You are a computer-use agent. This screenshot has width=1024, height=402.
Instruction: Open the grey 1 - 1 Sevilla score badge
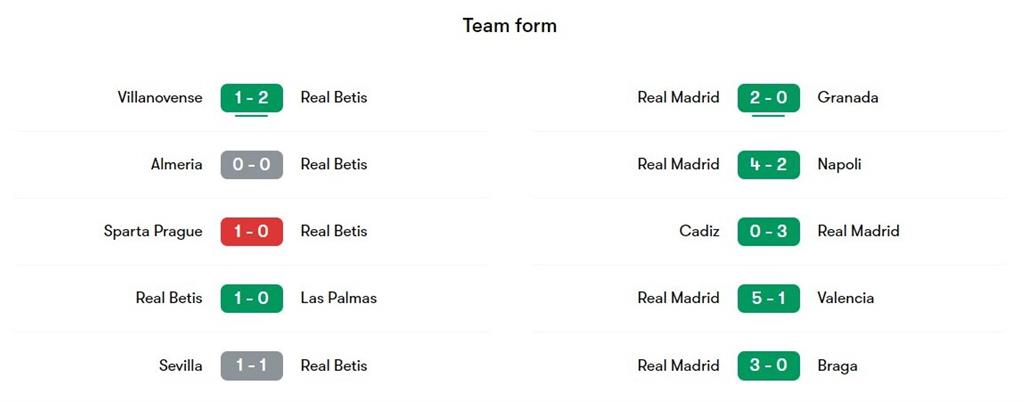point(251,366)
